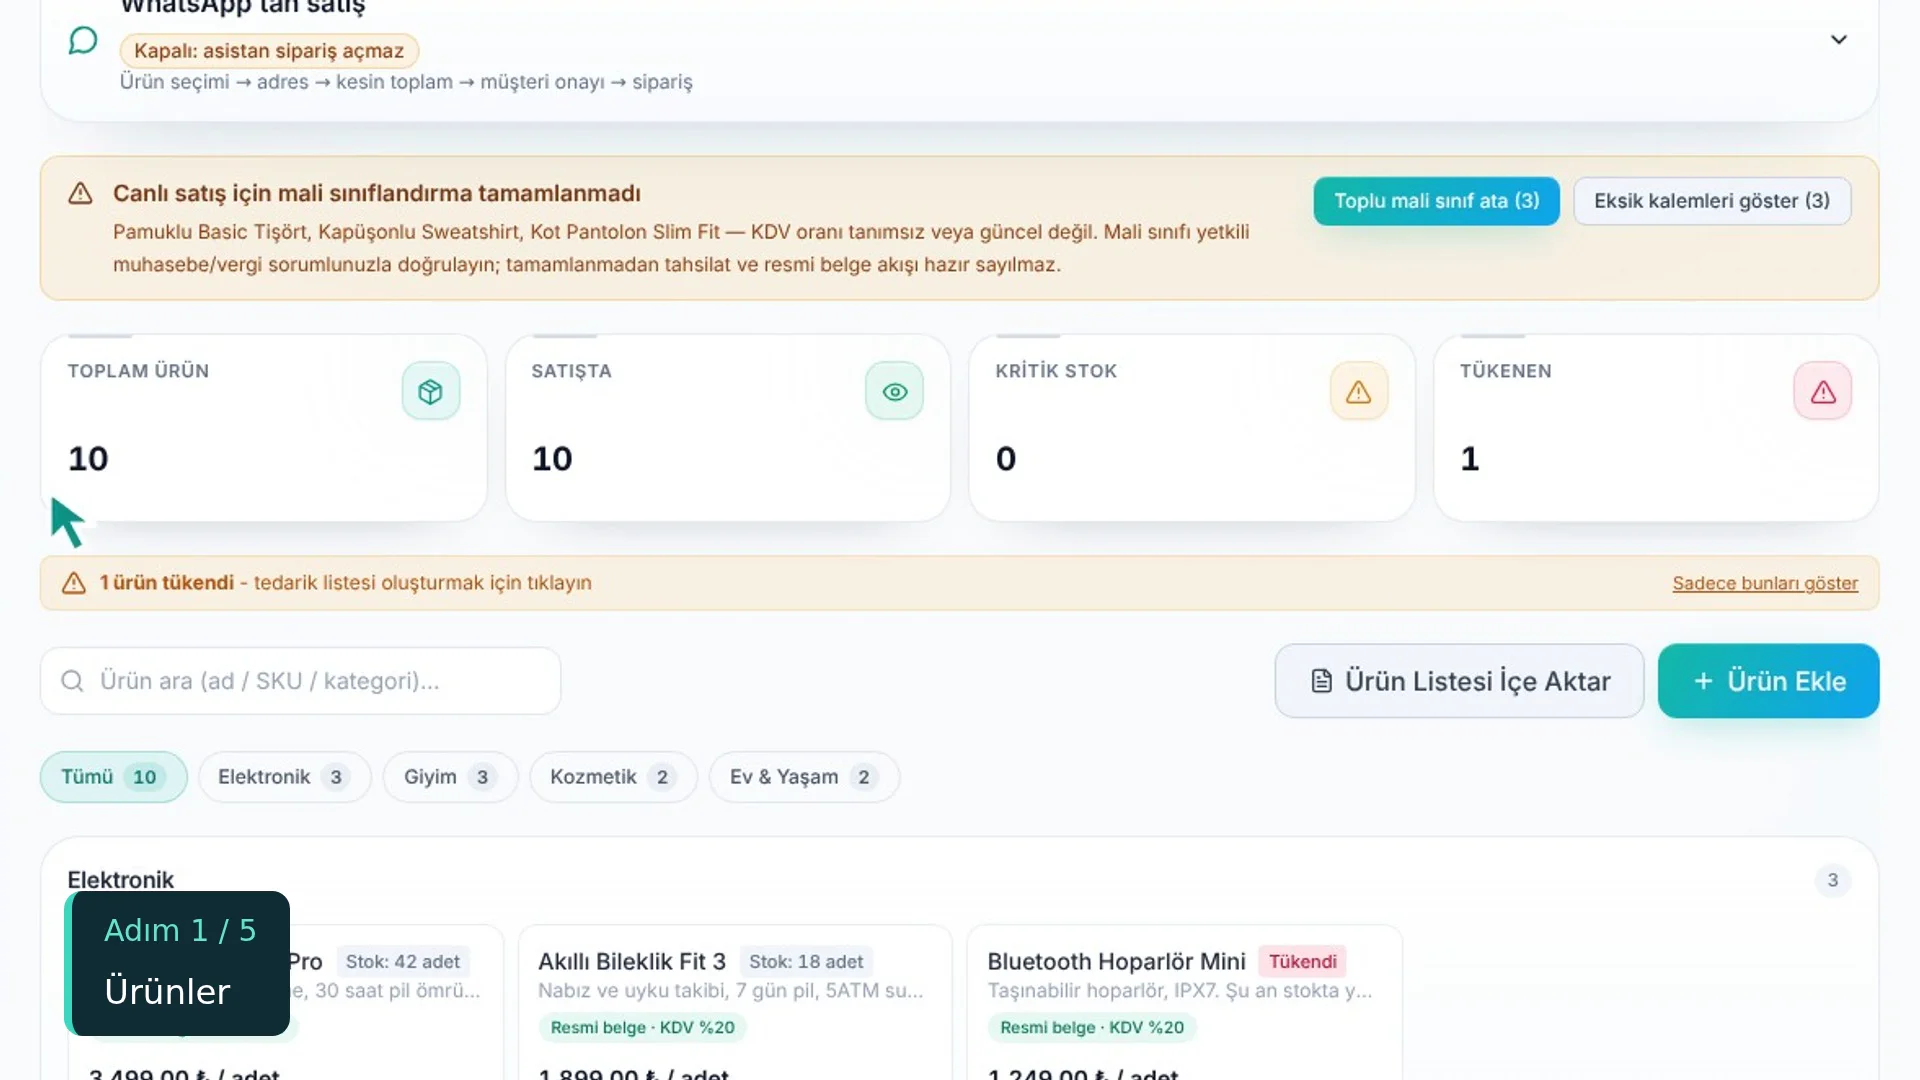Click Resmi belge KDV %20 tag on Akıllı Bileklik
Viewport: 1920px width, 1080px height.
click(x=642, y=1028)
